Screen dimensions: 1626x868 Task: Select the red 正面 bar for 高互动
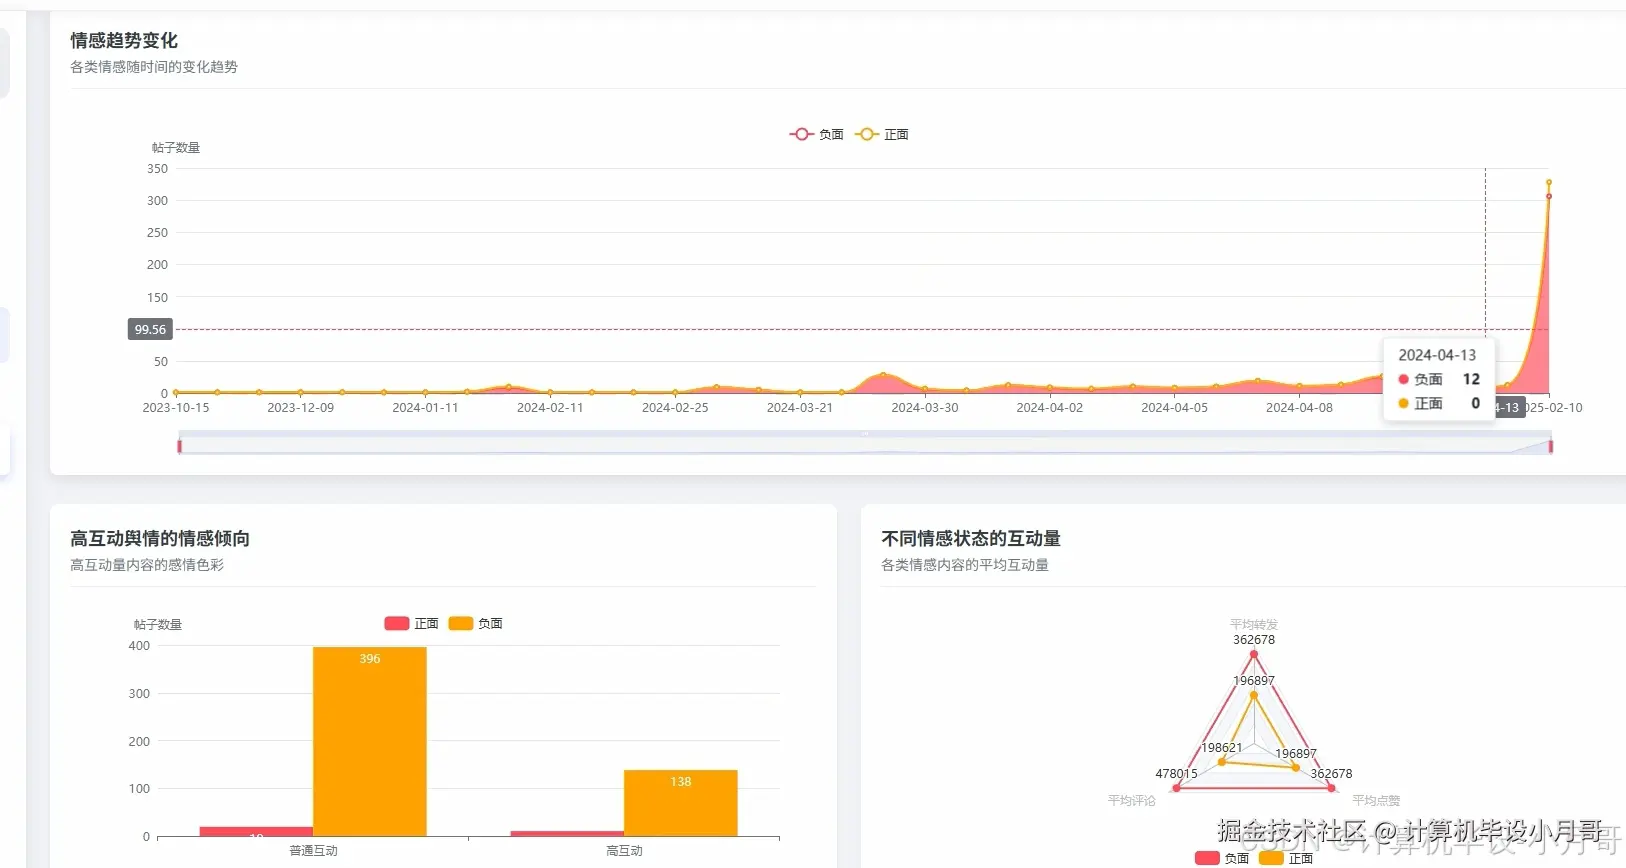[567, 833]
